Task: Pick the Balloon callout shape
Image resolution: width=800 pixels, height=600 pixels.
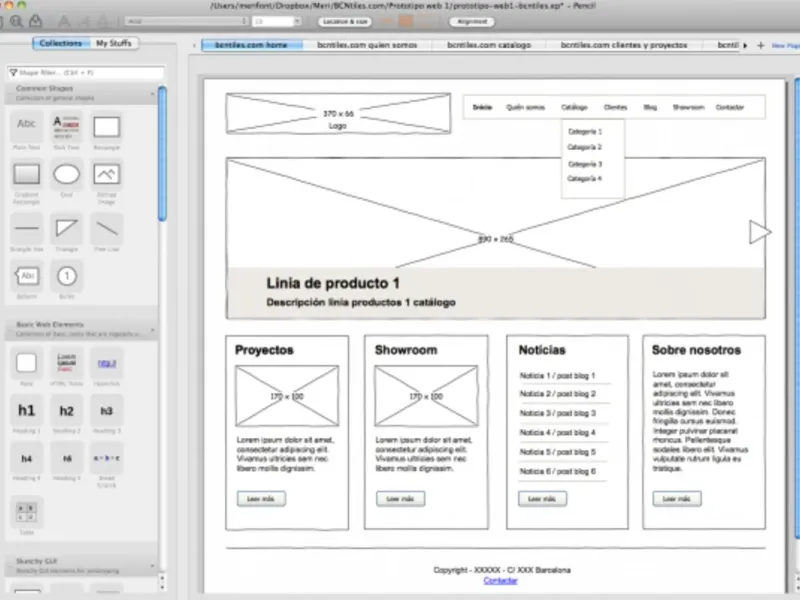Action: 27,280
